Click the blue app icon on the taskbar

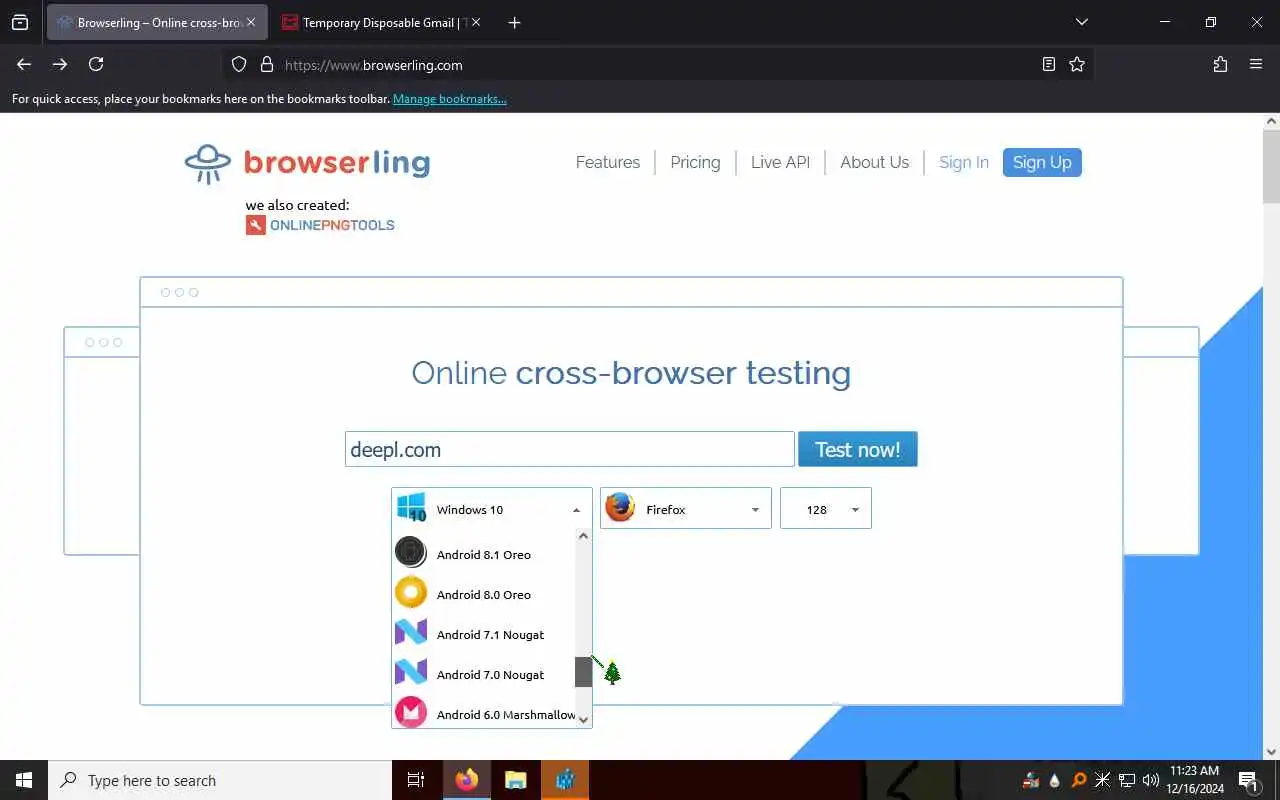tap(565, 780)
